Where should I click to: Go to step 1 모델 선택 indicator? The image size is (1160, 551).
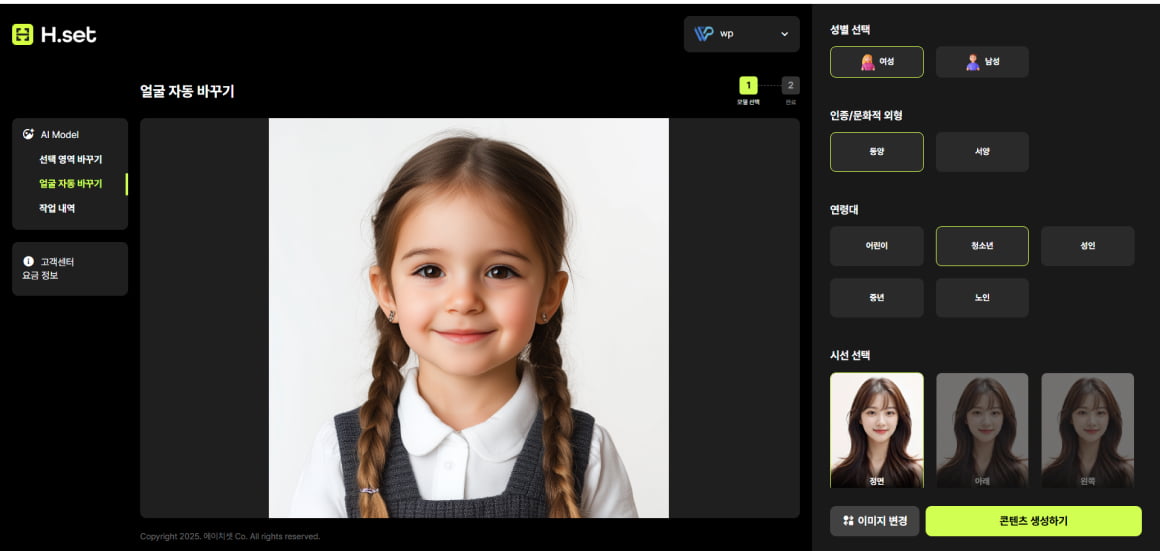[x=749, y=86]
